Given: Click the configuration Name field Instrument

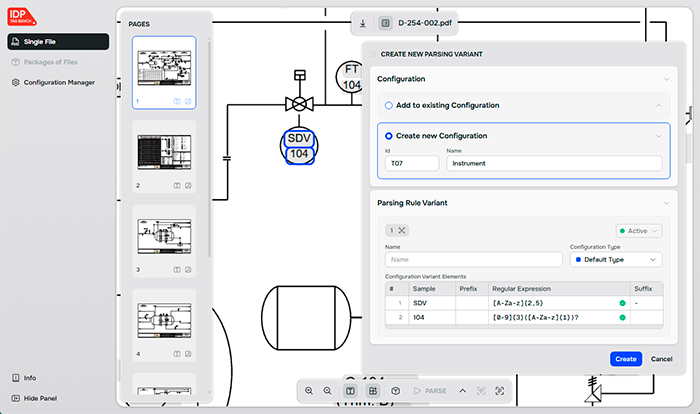Looking at the screenshot, I should [554, 163].
